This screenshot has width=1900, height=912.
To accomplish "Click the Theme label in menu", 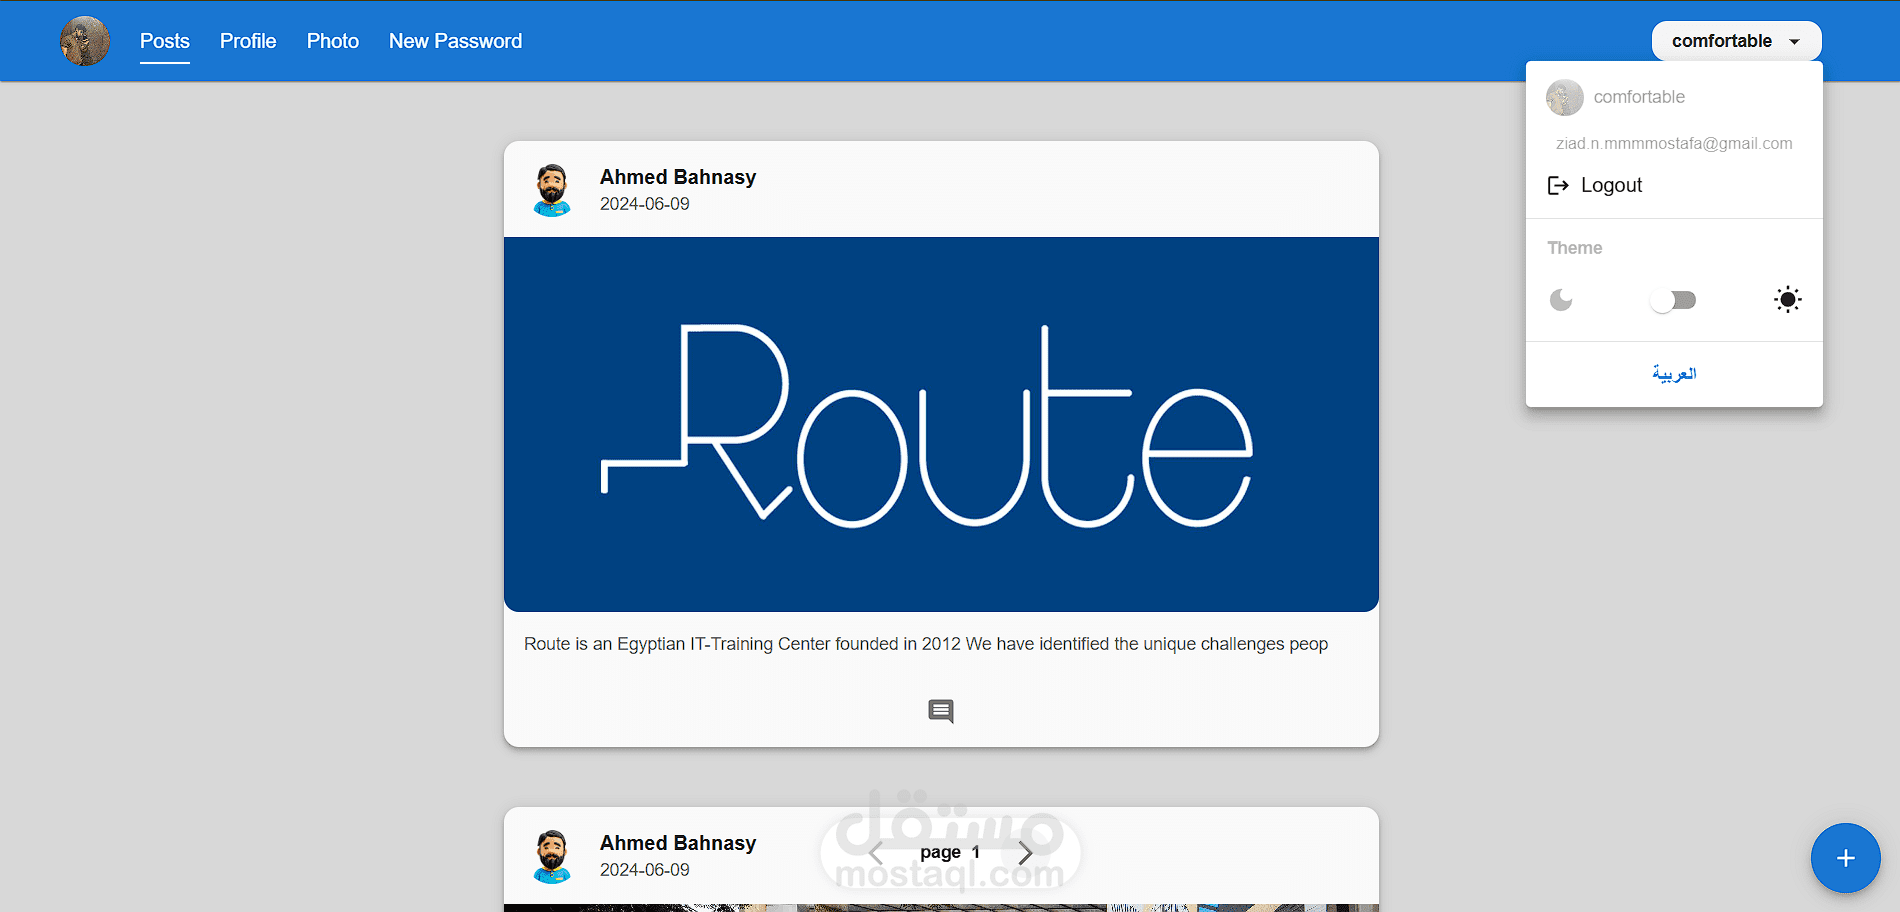I will pos(1575,248).
